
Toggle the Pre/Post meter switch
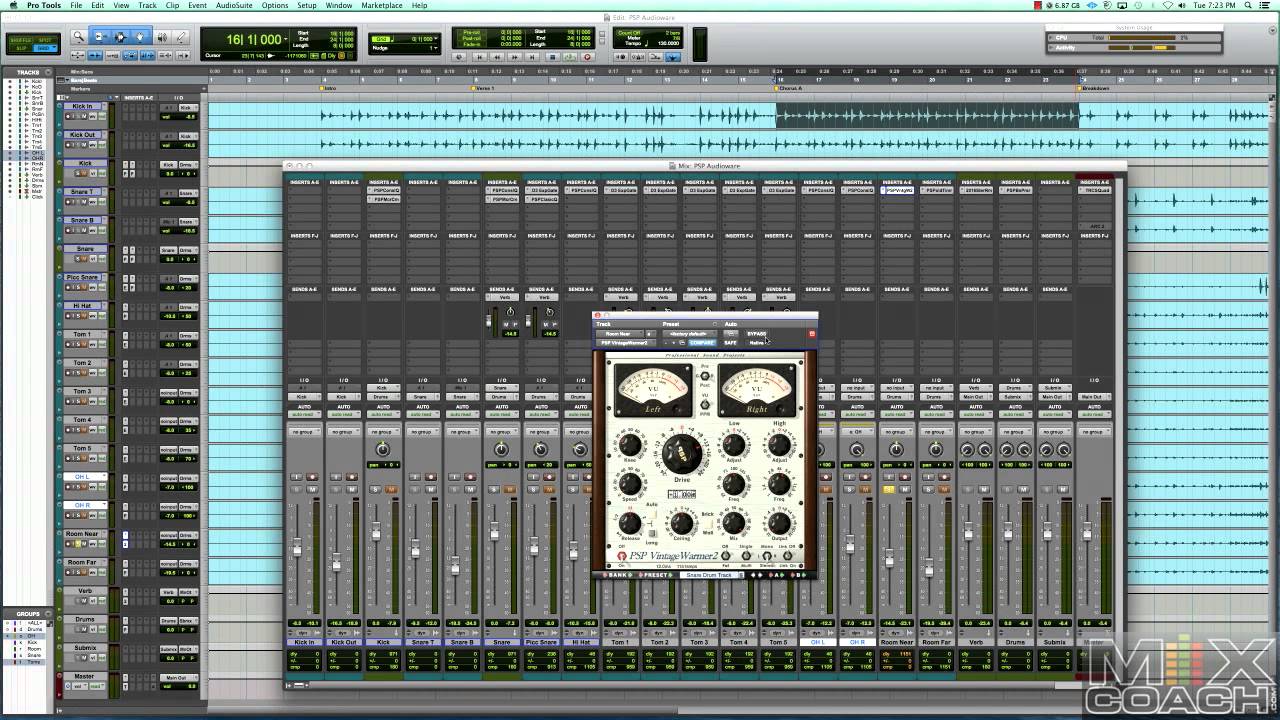tap(705, 376)
